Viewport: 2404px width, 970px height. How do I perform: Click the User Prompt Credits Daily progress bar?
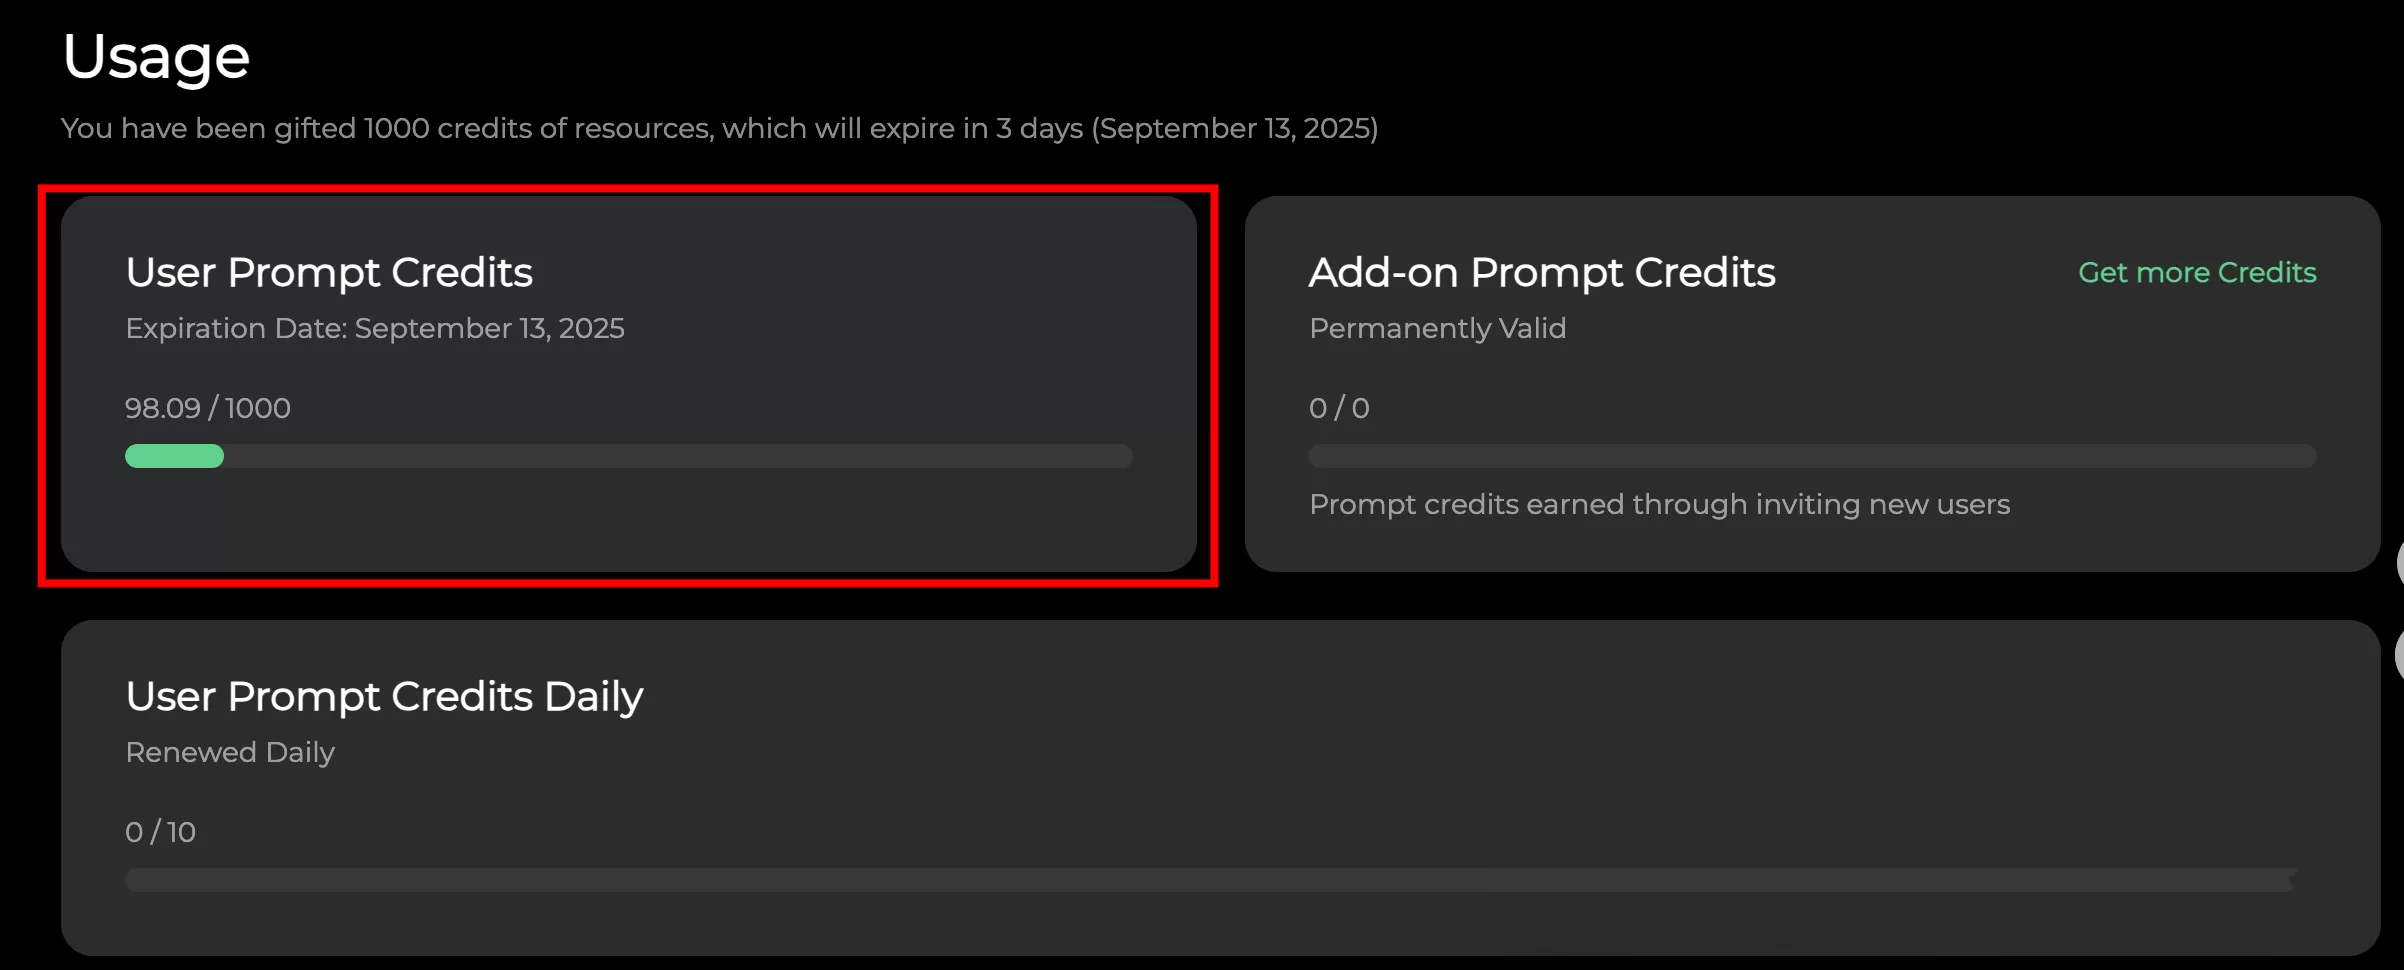coord(1212,880)
